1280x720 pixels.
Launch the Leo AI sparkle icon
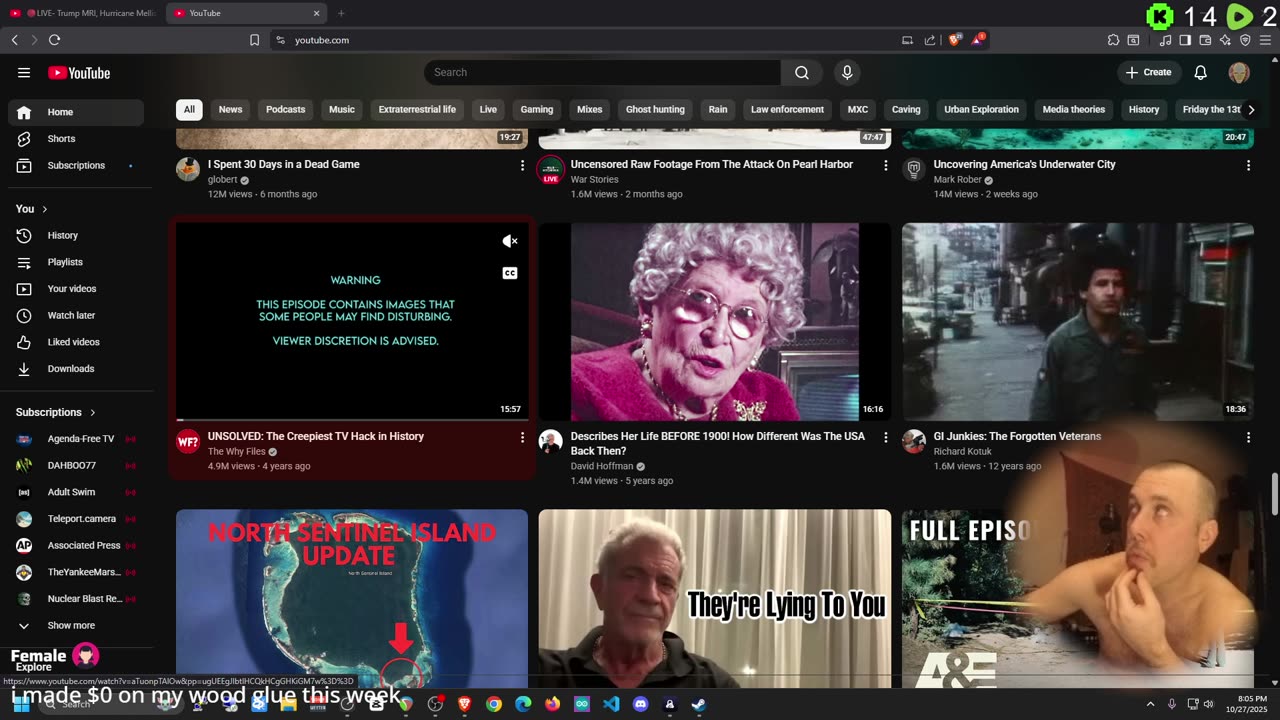coord(1225,40)
